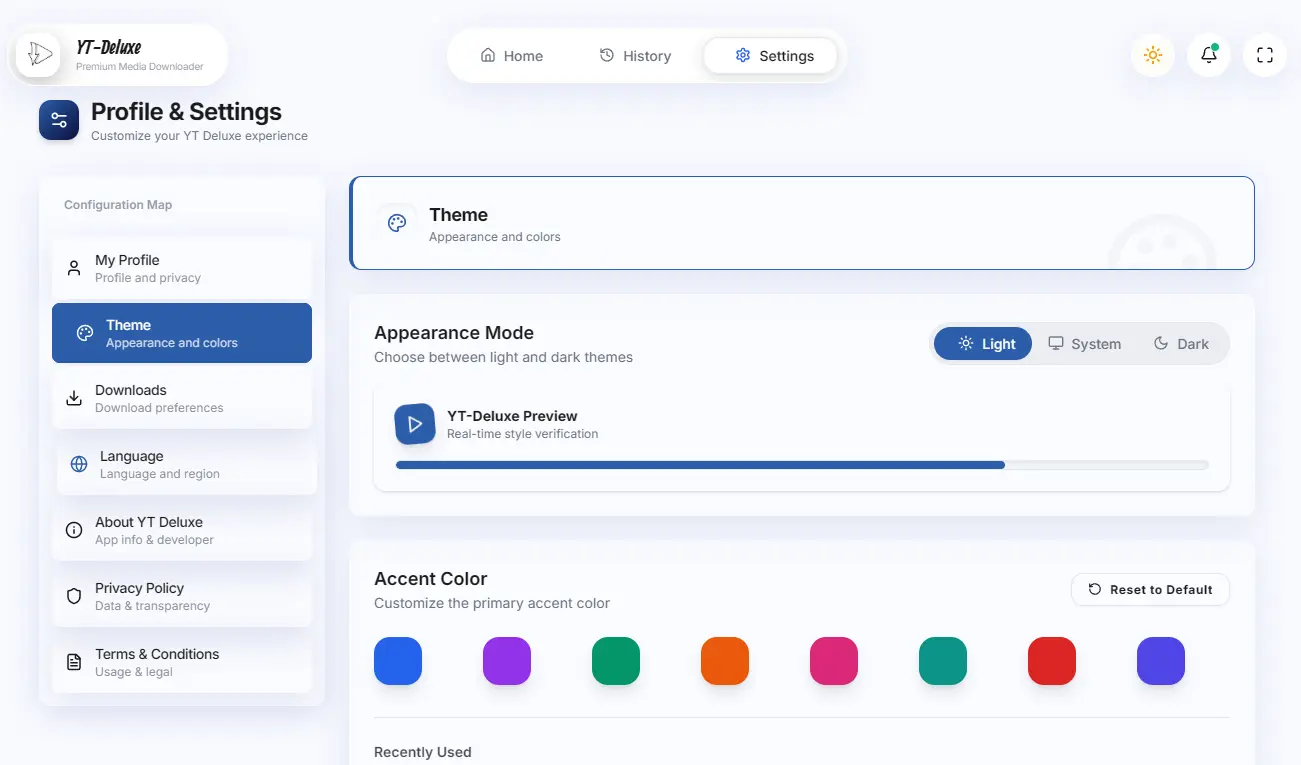Click the Appearance Mode heading
This screenshot has height=765, width=1301.
454,333
